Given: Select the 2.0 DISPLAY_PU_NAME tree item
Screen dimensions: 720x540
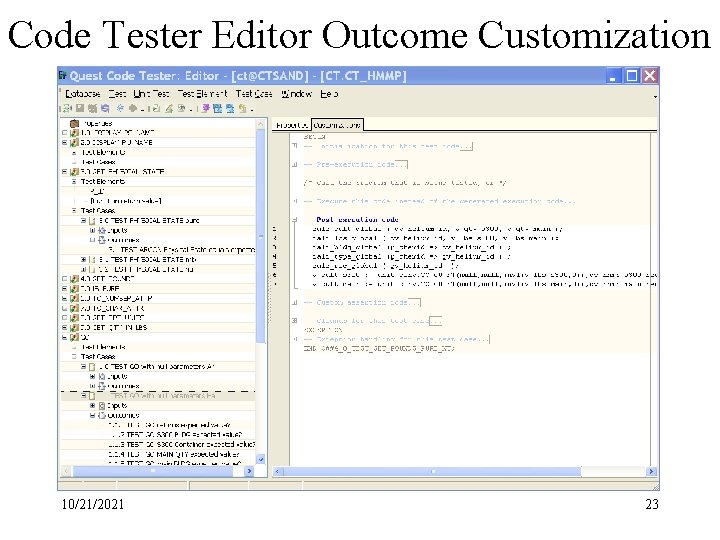Looking at the screenshot, I should tap(117, 143).
